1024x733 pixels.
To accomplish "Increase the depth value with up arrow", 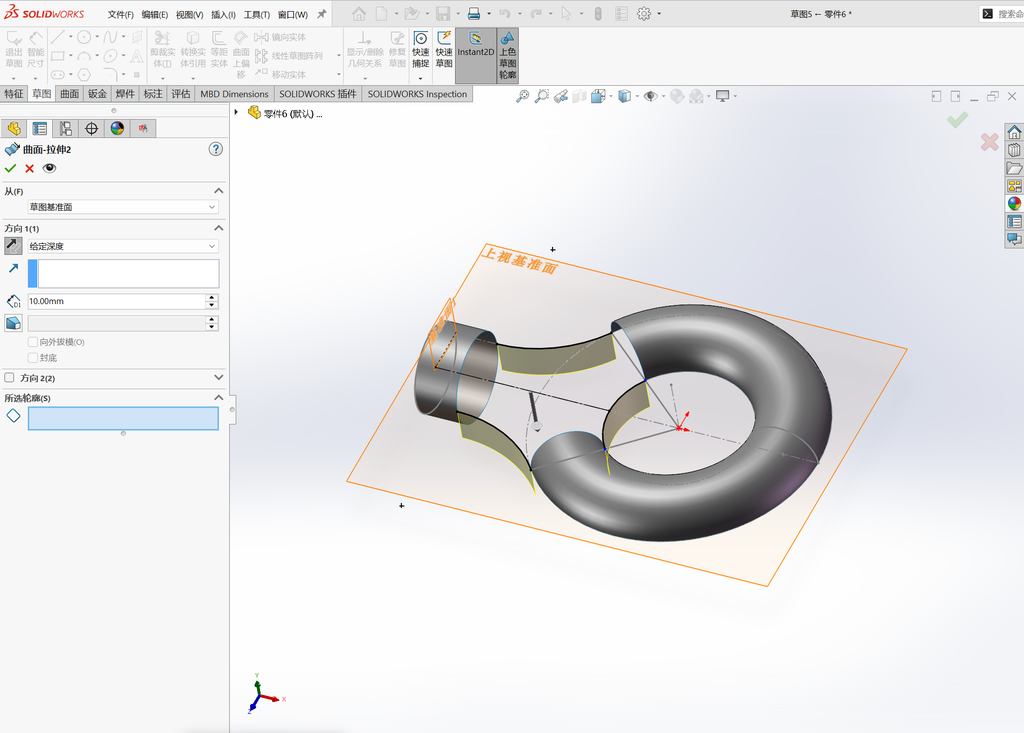I will click(x=212, y=297).
